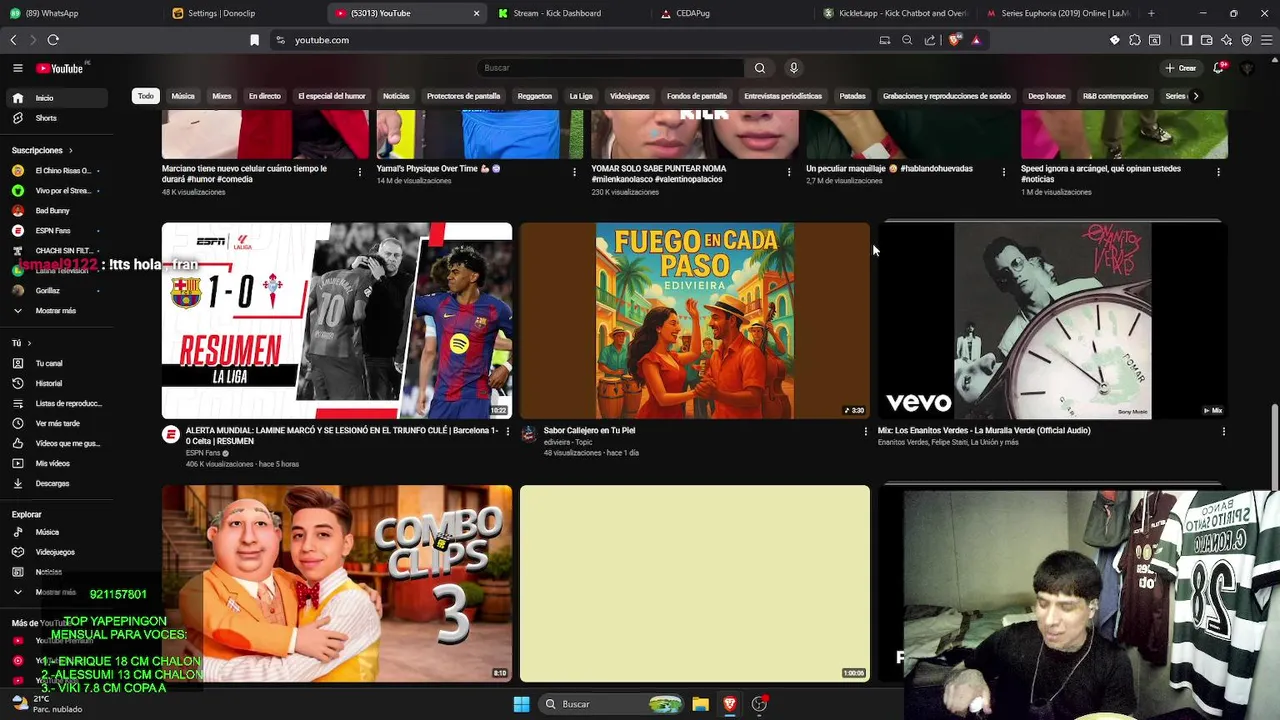This screenshot has width=1280, height=720.
Task: Open YouTube notifications bell
Action: click(x=1218, y=68)
